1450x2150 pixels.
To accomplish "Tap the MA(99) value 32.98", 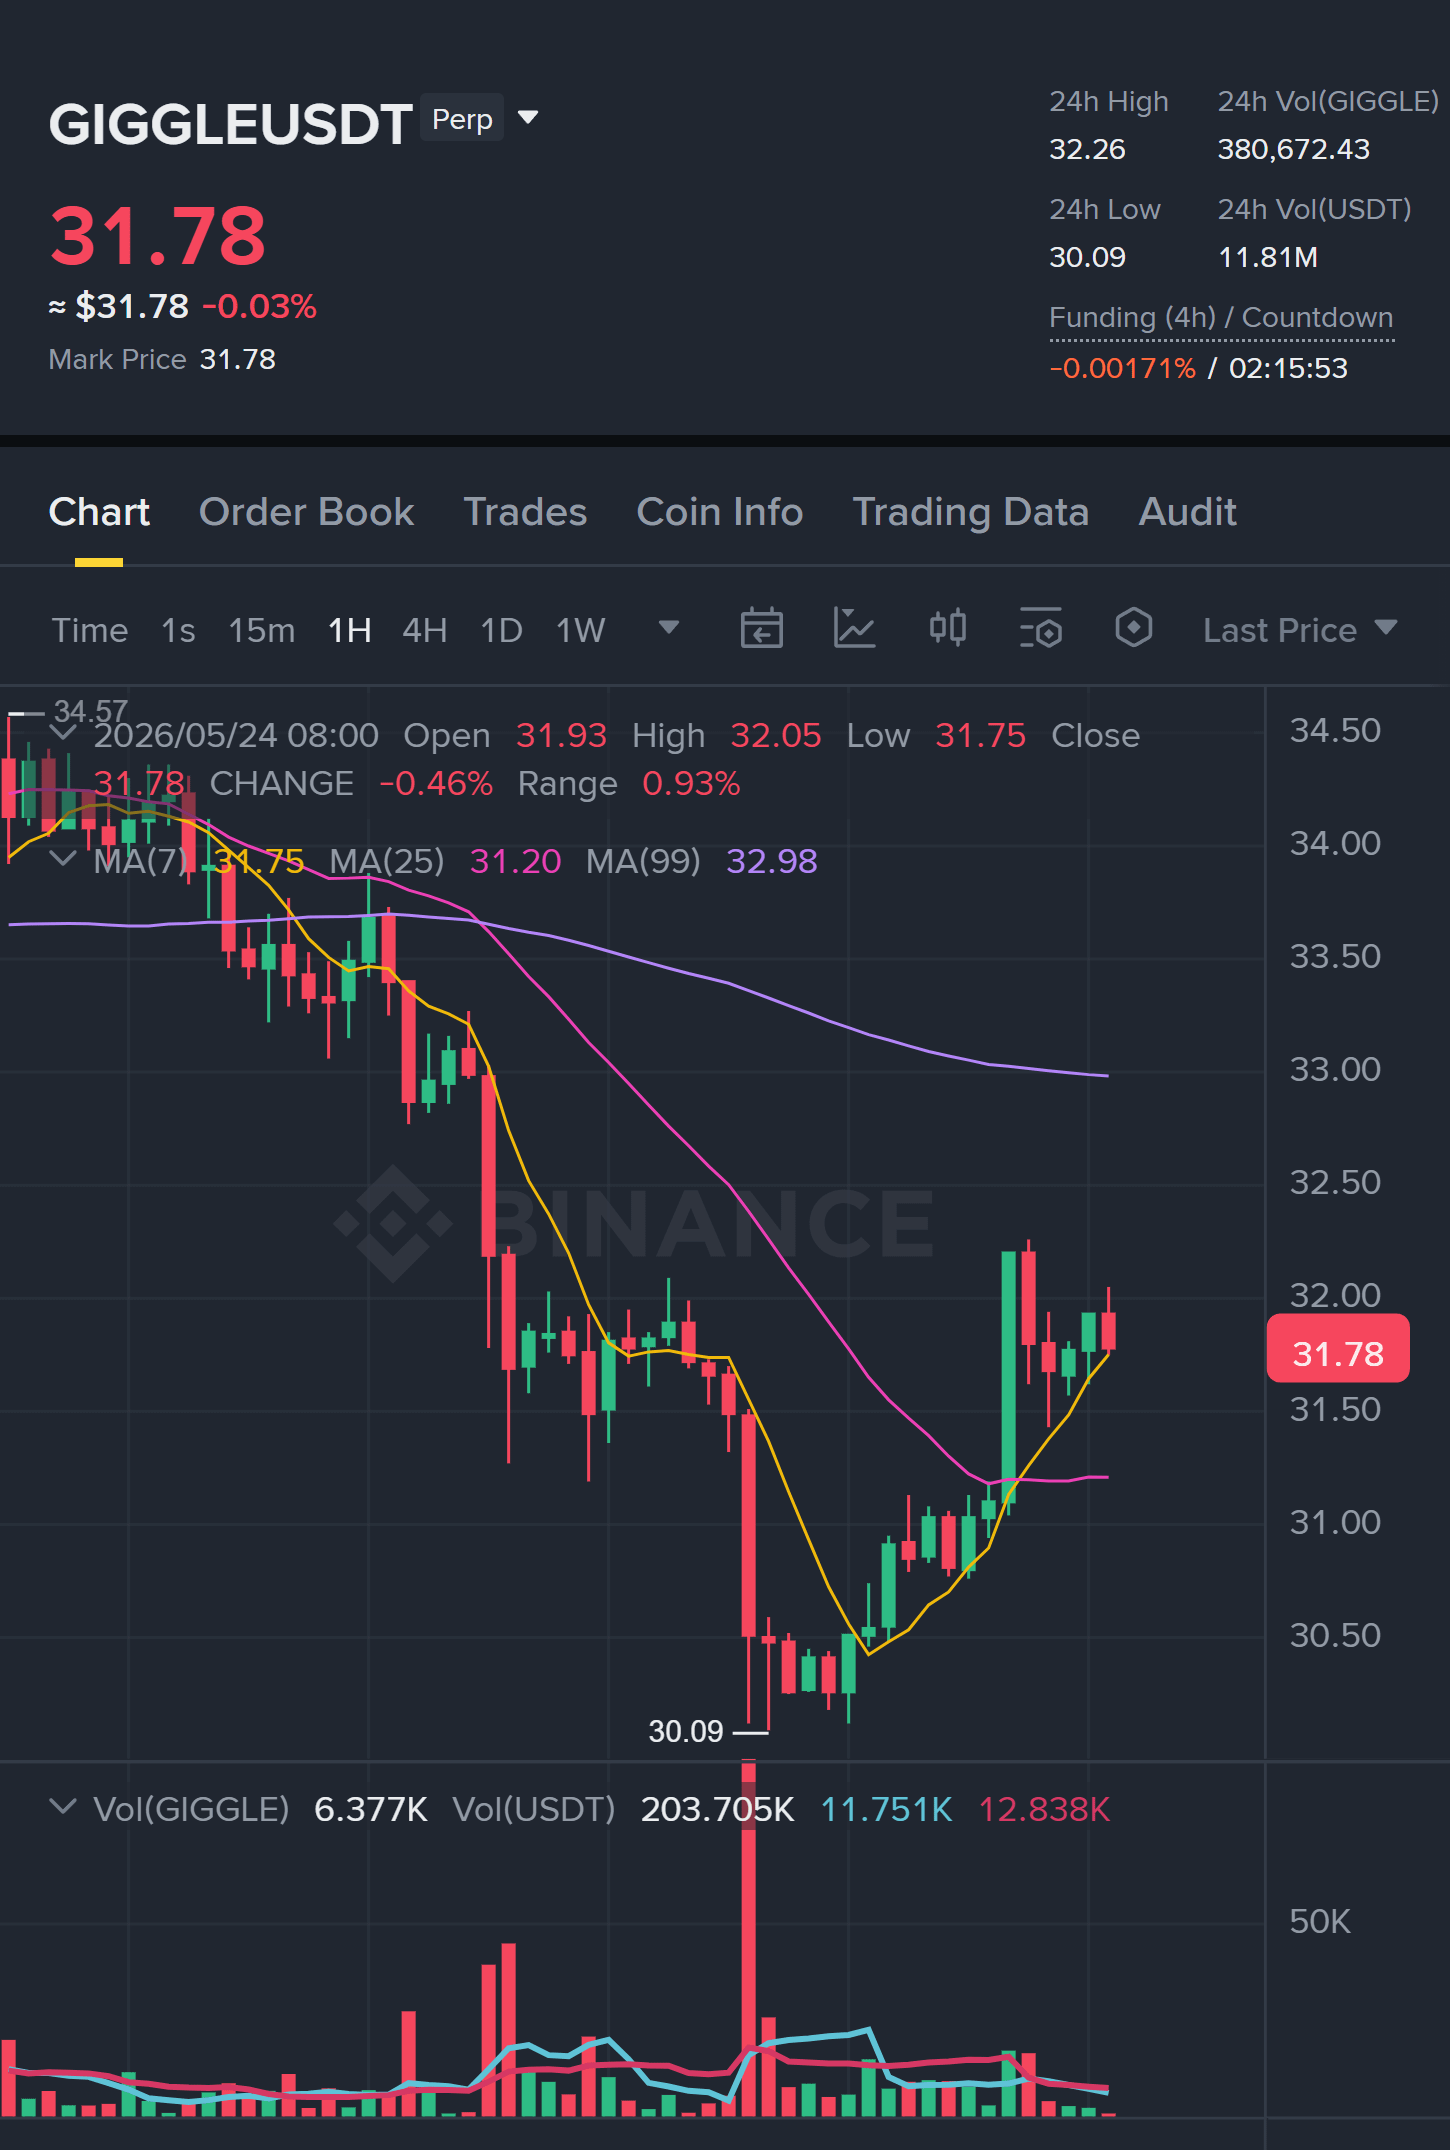I will [x=772, y=861].
